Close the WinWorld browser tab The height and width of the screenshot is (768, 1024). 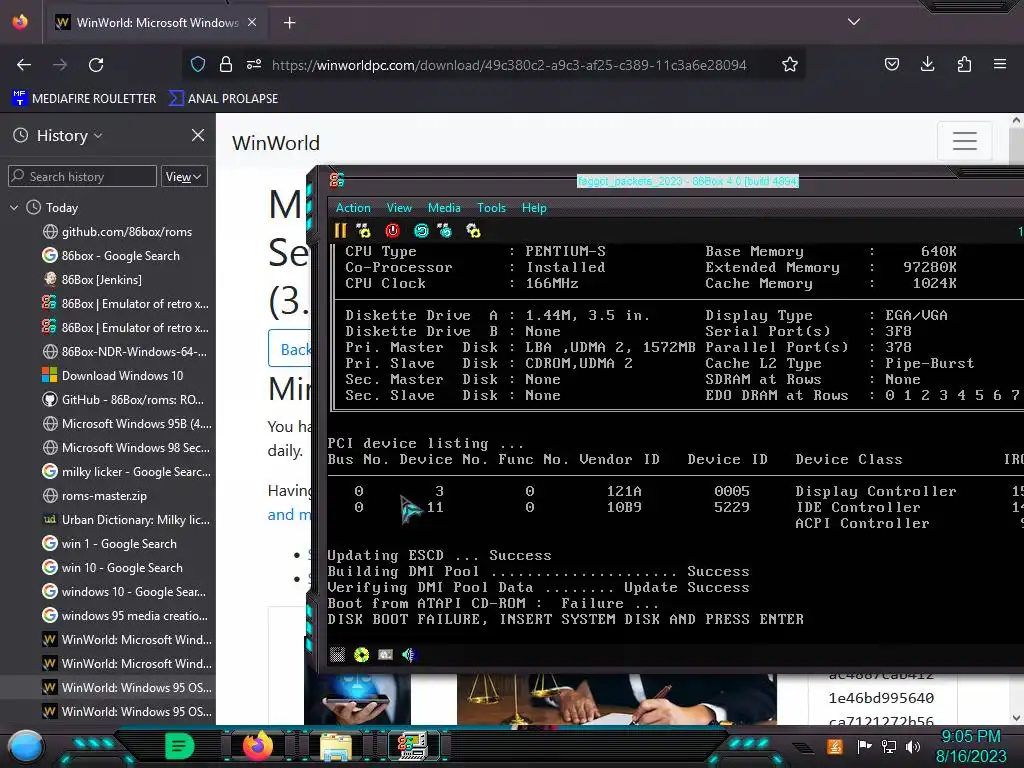(252, 22)
